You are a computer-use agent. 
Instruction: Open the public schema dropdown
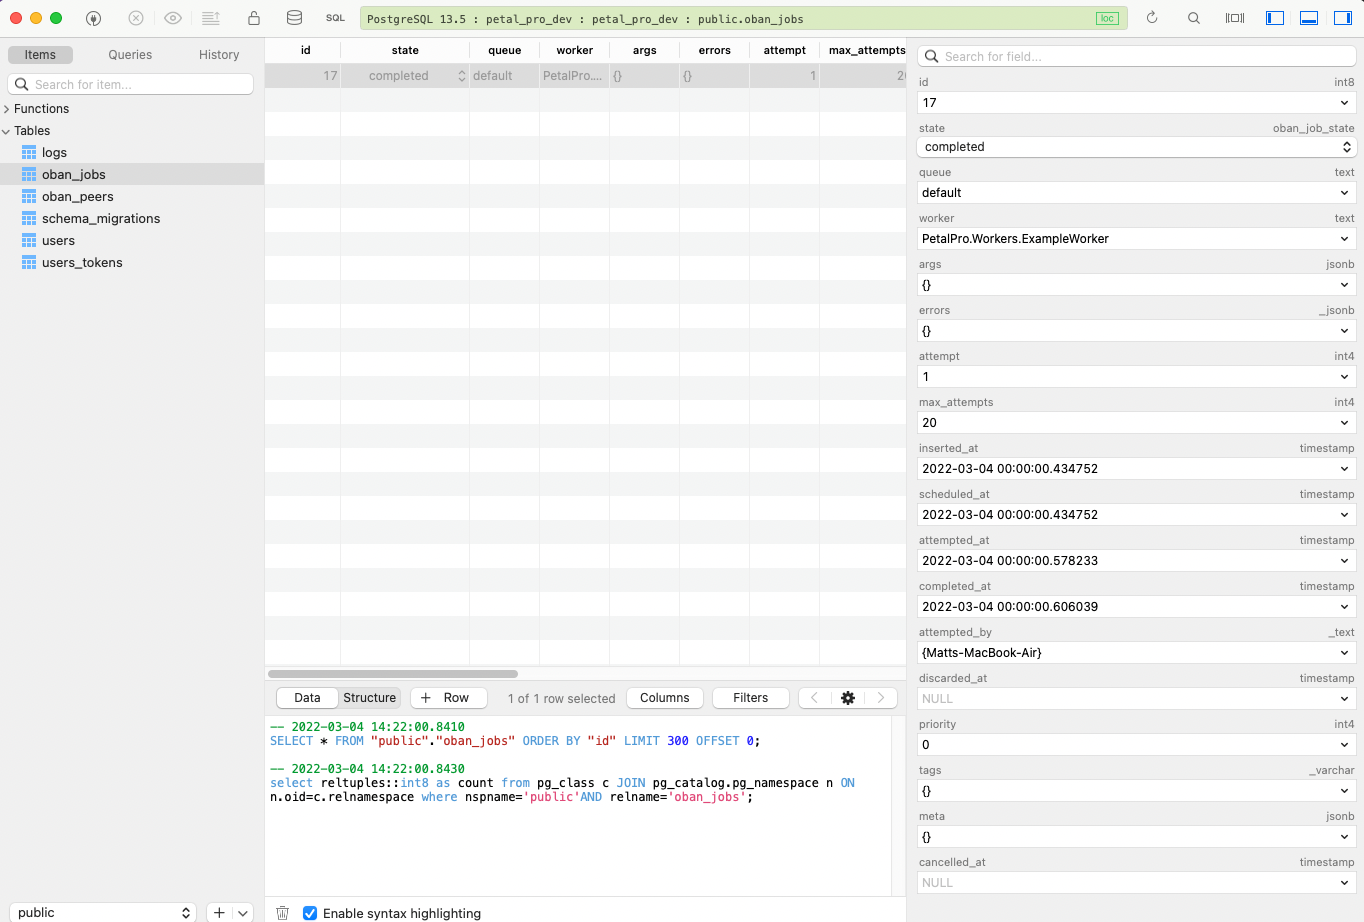(x=102, y=912)
